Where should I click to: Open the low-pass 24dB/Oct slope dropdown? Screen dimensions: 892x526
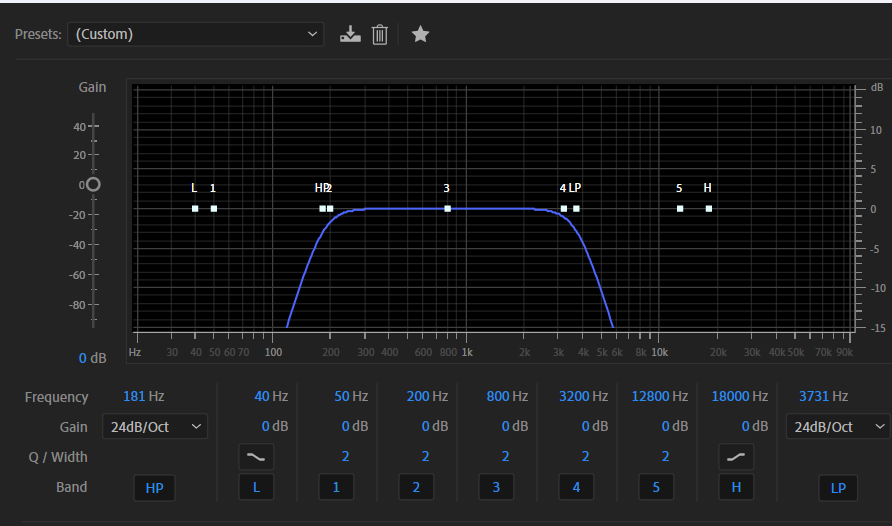[x=837, y=427]
